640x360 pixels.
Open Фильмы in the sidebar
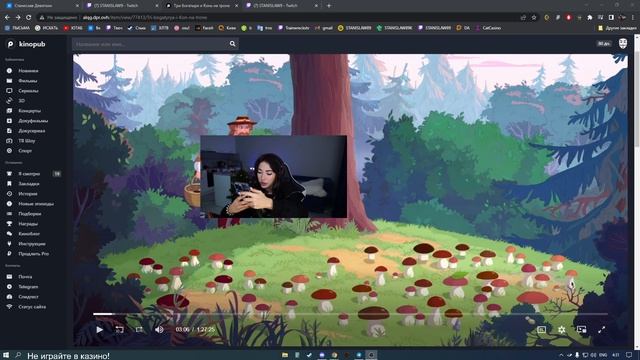coord(27,81)
